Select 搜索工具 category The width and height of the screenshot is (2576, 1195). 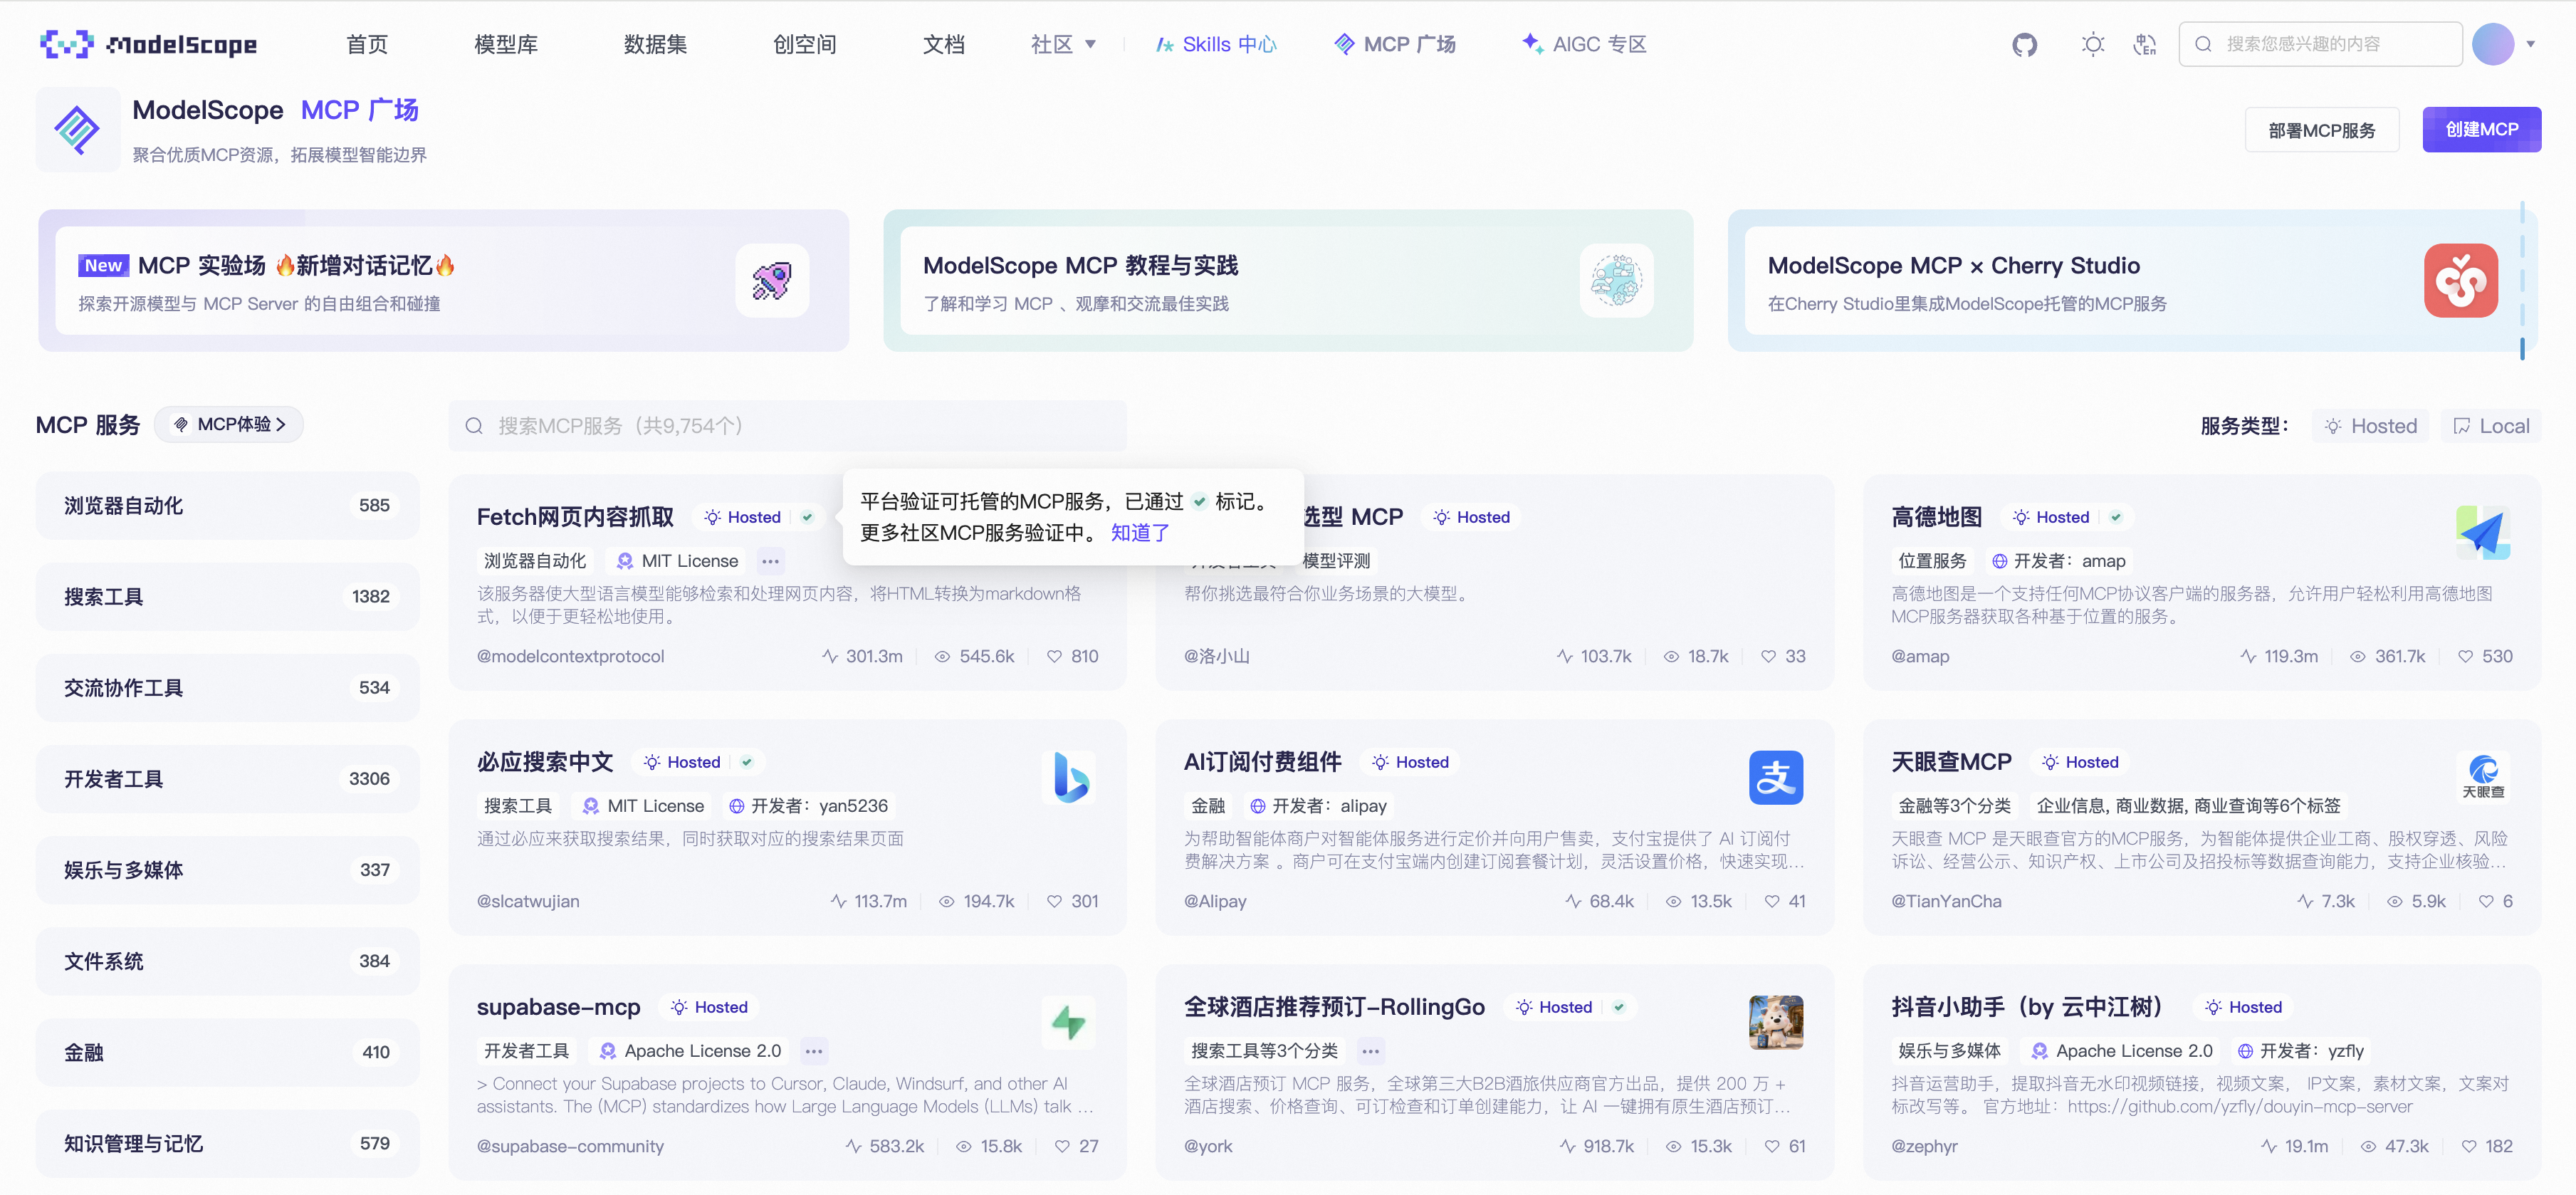click(x=227, y=597)
